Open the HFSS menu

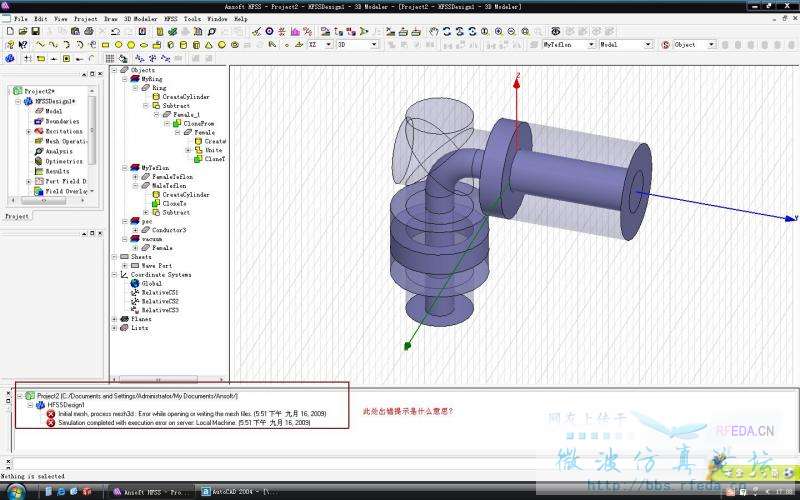click(170, 19)
